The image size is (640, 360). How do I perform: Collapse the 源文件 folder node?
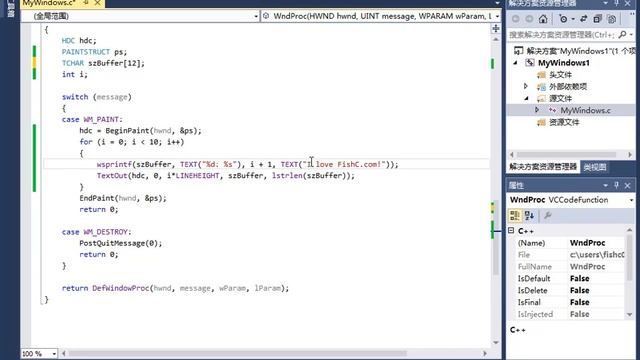[527, 98]
